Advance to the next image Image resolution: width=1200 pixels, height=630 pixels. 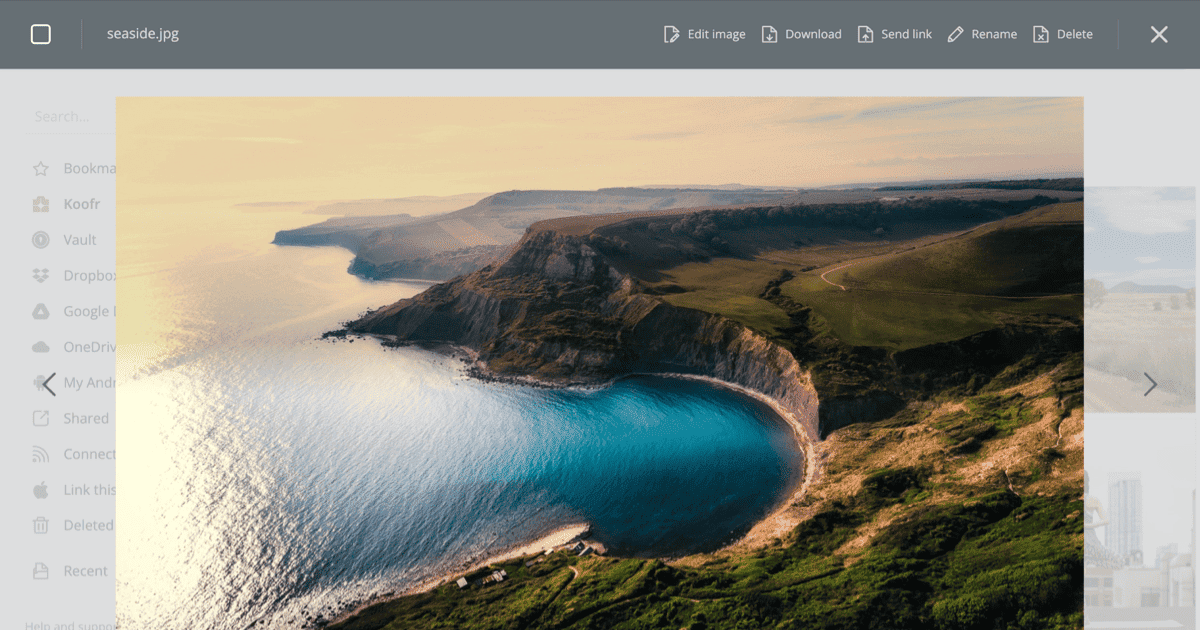[x=1150, y=384]
